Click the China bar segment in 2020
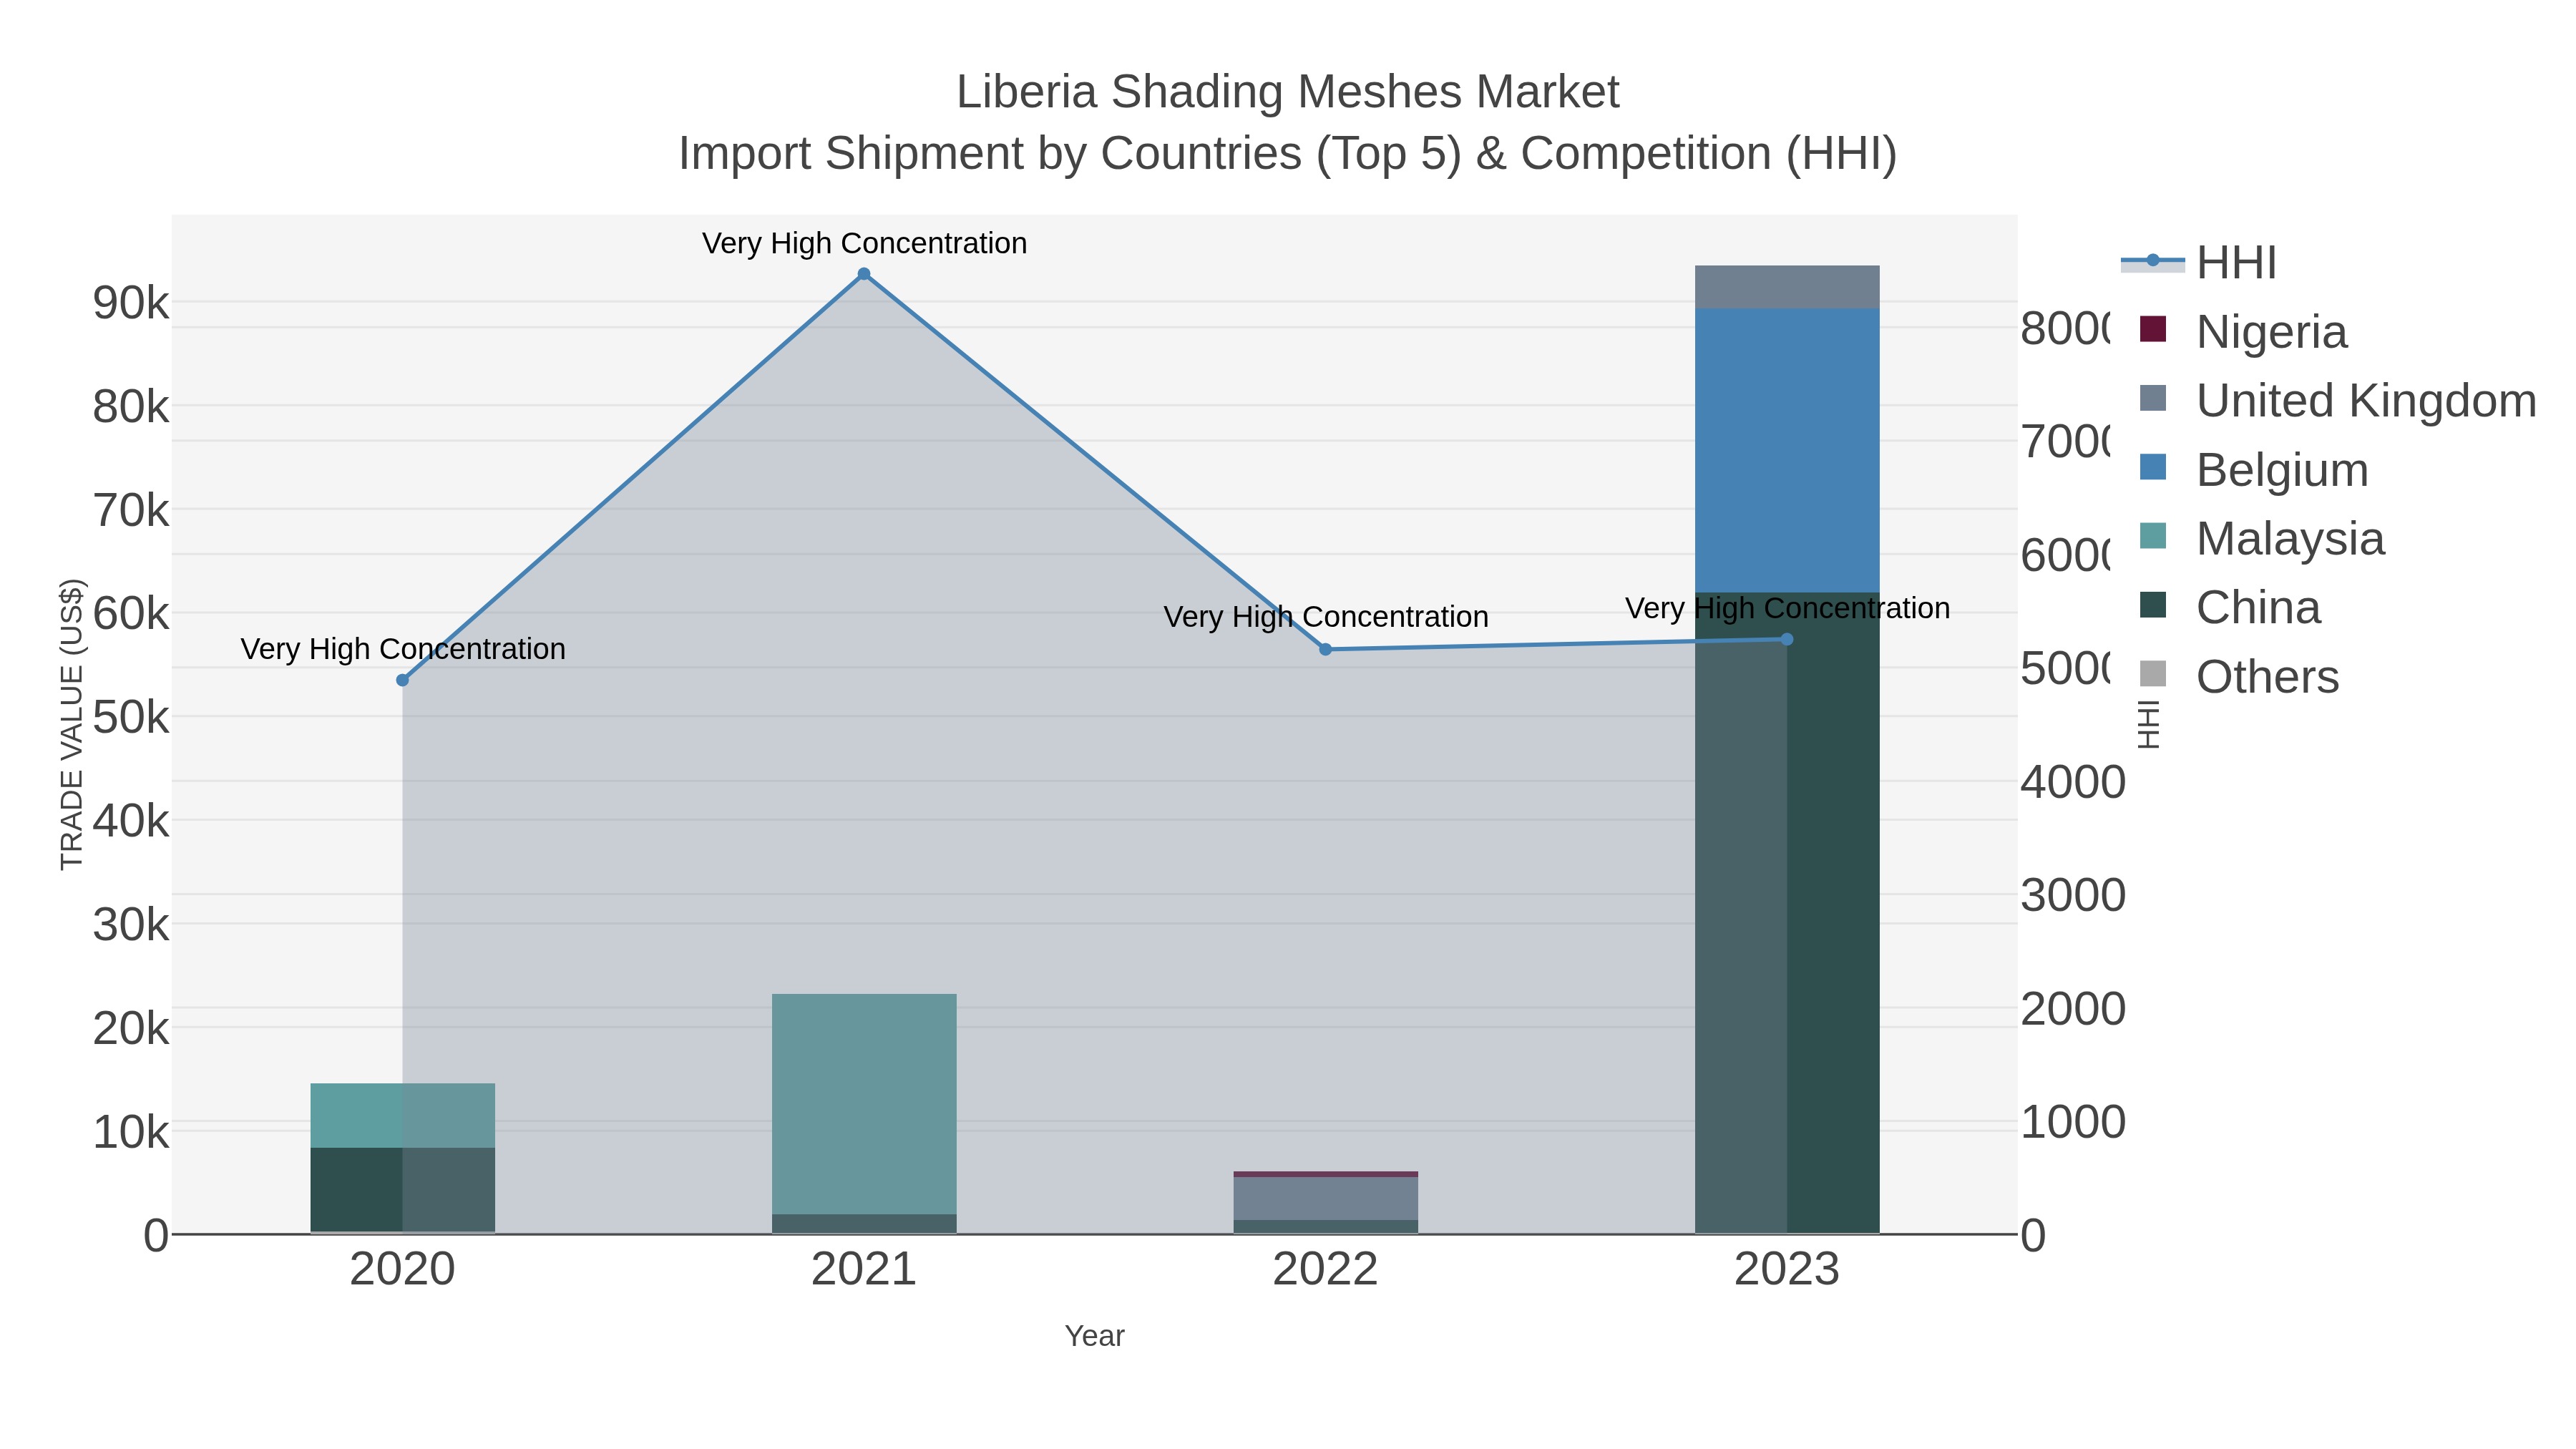Screen dimensions: 2576x1449 [x=403, y=1189]
